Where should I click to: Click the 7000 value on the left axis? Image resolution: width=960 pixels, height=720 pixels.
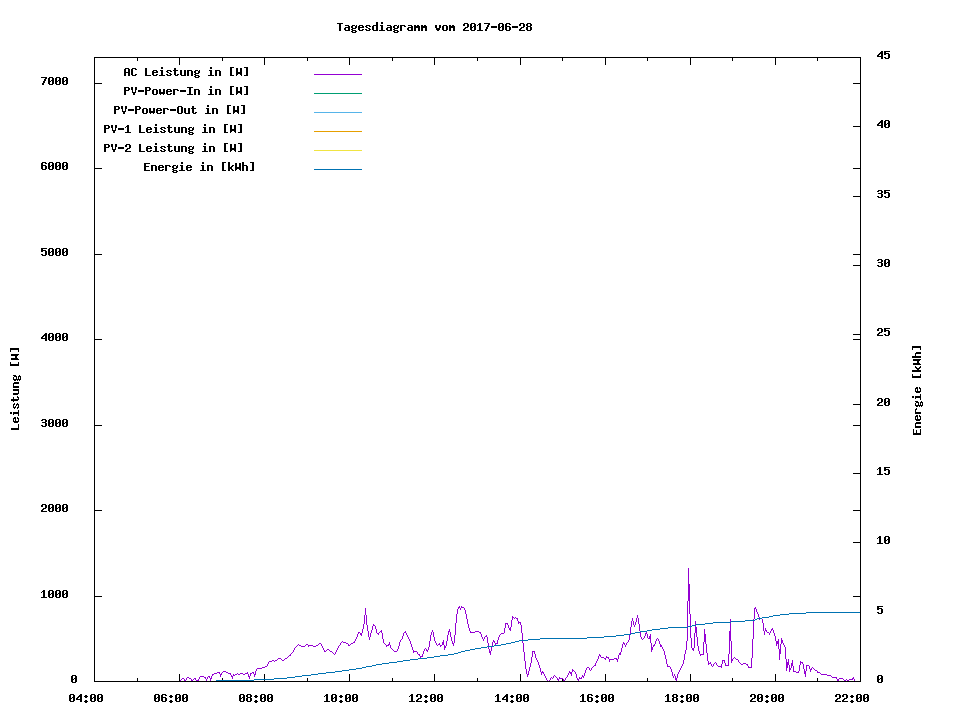tap(53, 81)
